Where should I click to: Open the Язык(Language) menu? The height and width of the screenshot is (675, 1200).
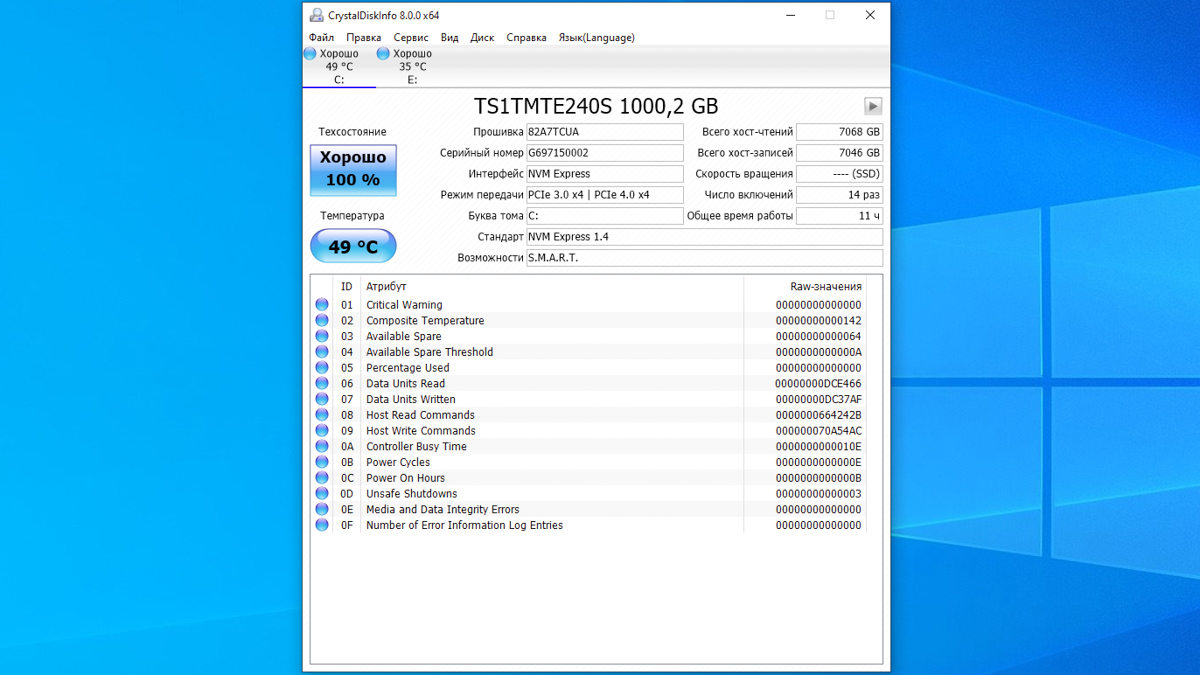tap(596, 37)
